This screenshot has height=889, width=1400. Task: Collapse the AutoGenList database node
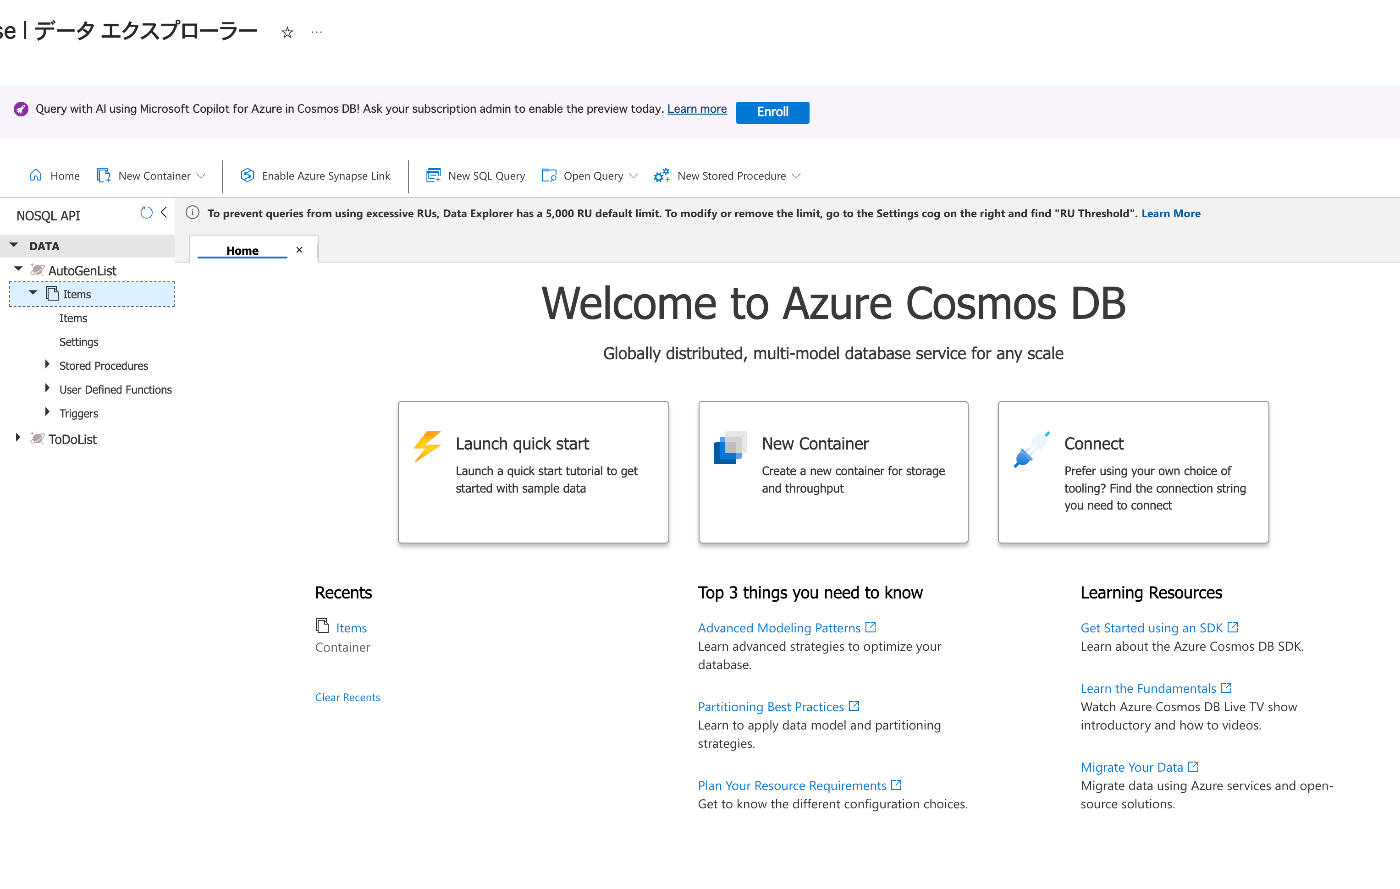18,269
